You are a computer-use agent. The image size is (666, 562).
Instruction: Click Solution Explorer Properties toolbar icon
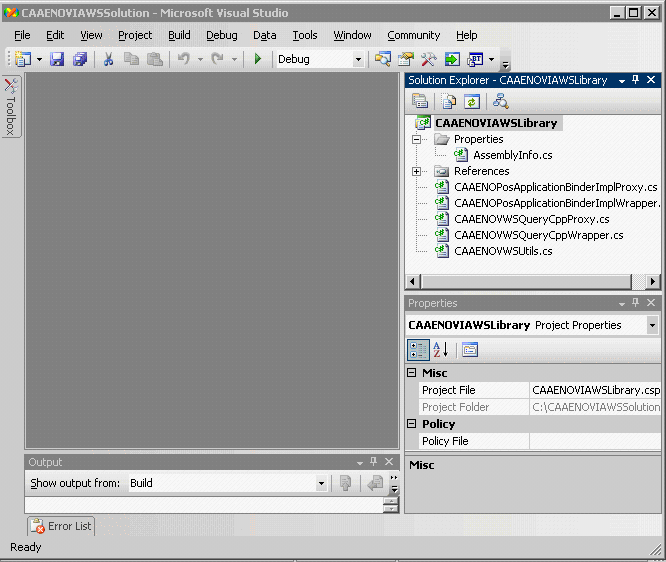[x=420, y=102]
